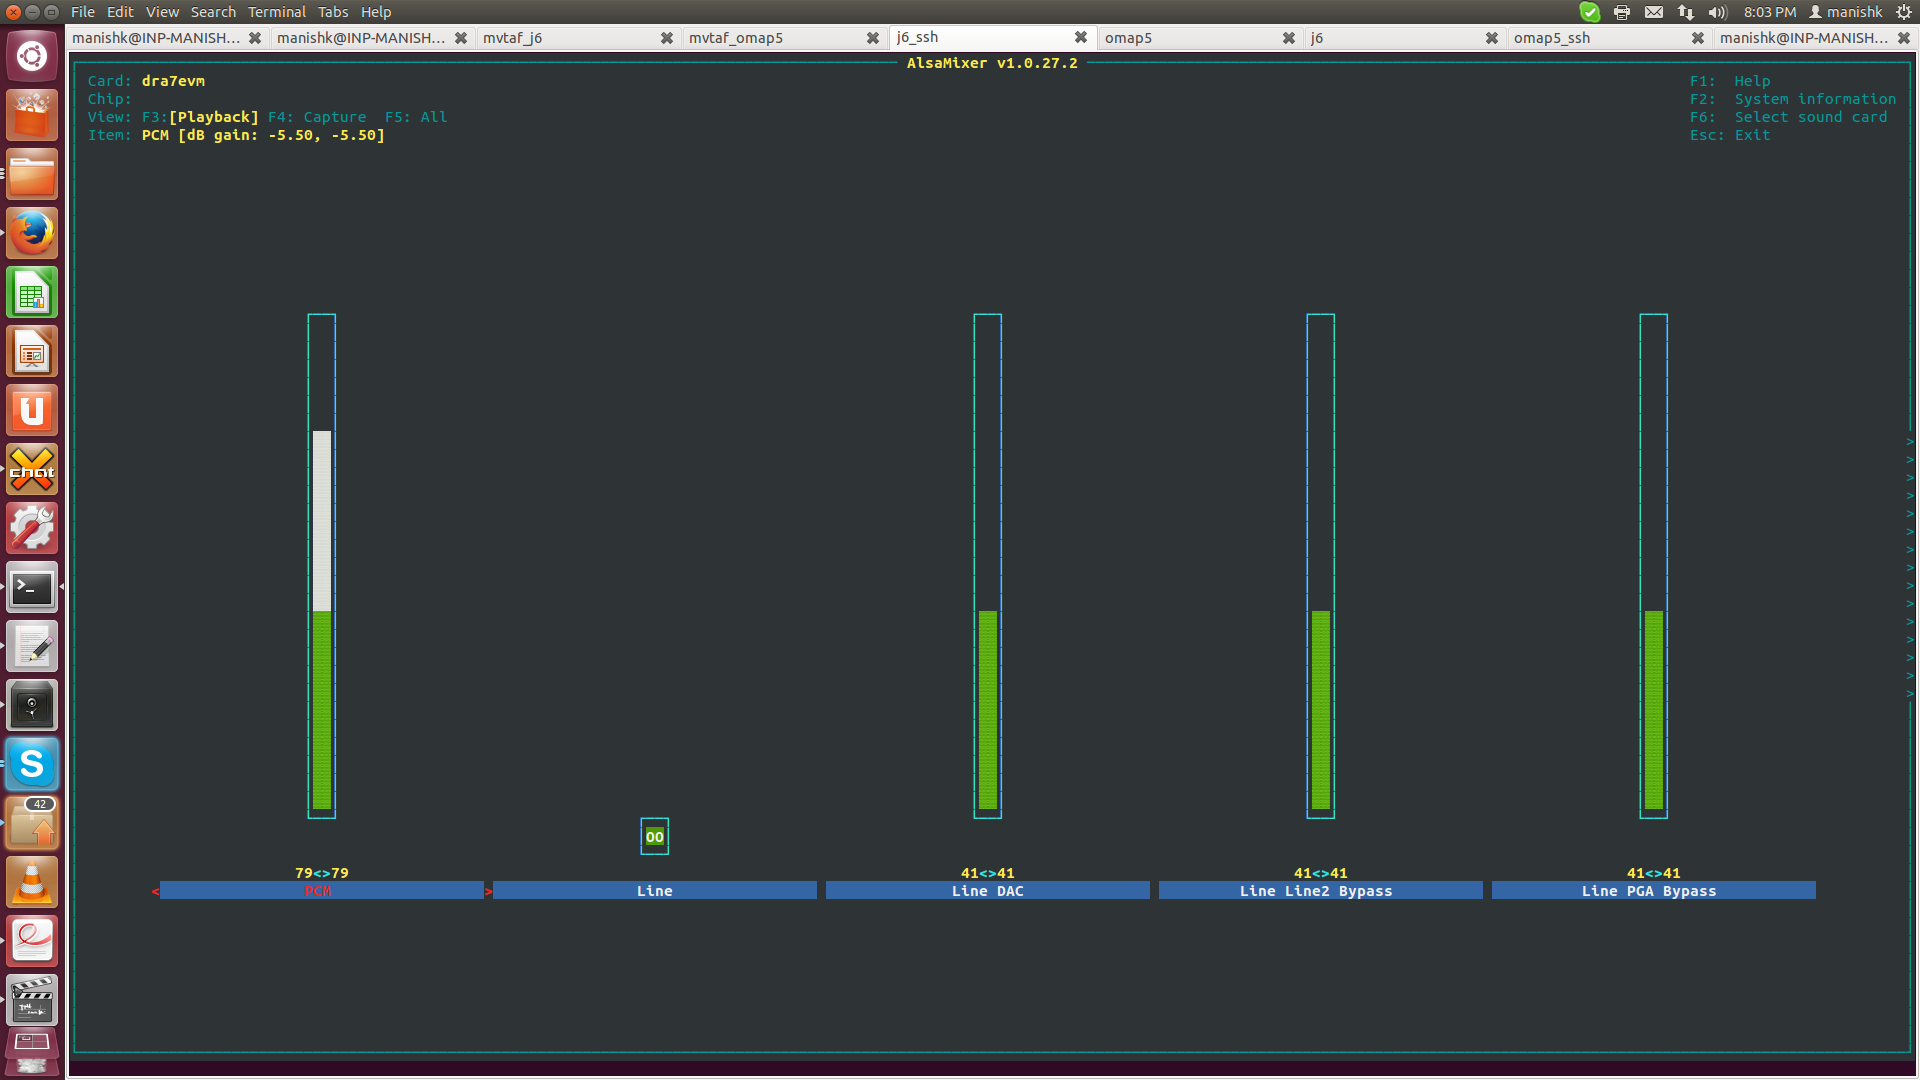Open the Tabs menu
Image resolution: width=1920 pixels, height=1080 pixels.
pyautogui.click(x=333, y=12)
